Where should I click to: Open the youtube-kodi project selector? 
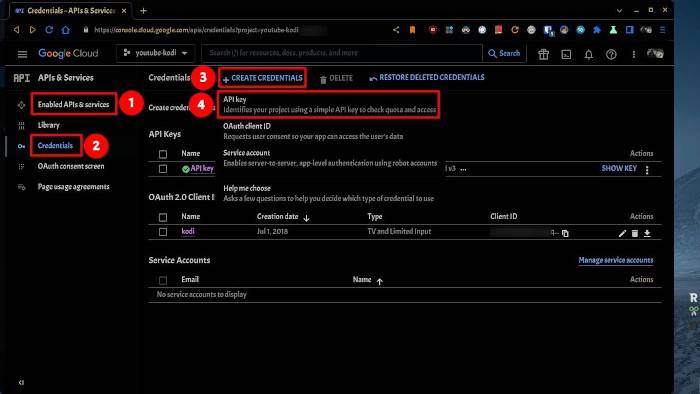155,53
